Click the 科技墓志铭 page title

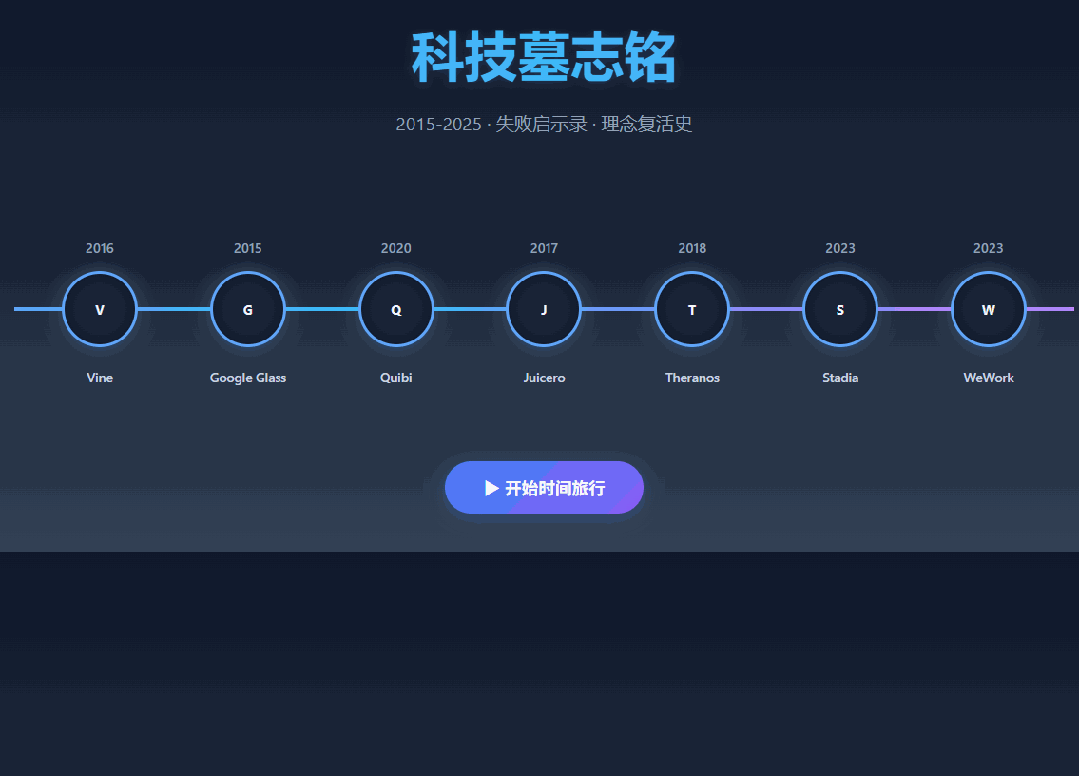click(544, 58)
